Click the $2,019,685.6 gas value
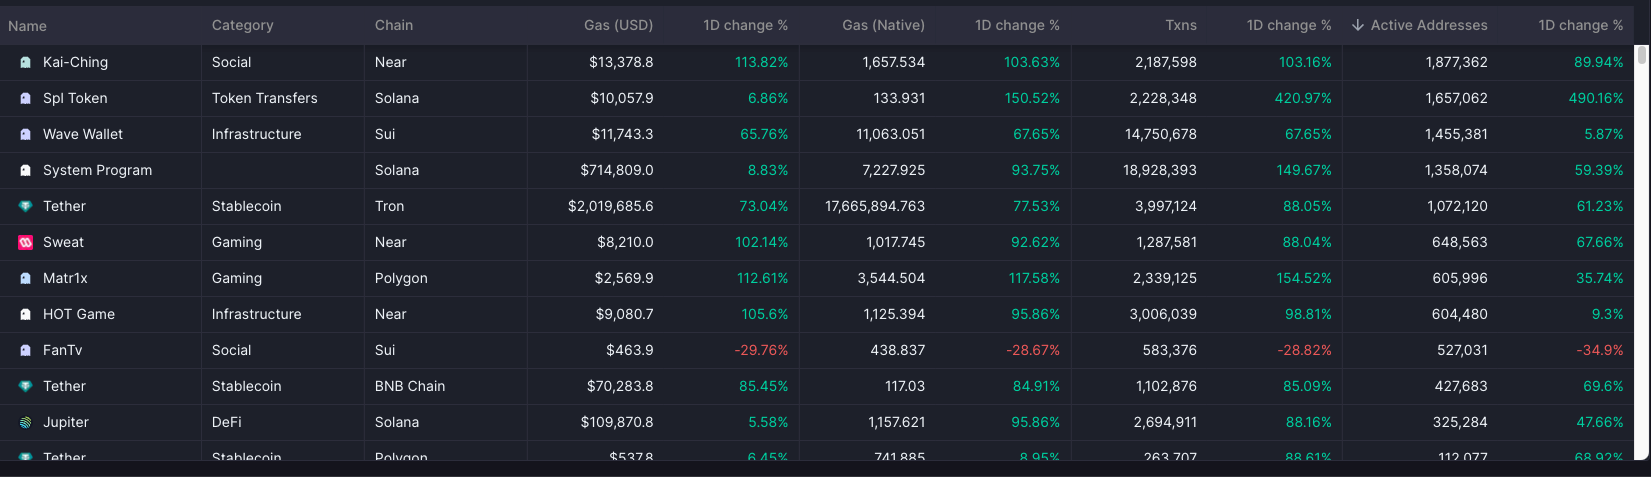The image size is (1651, 477). point(610,206)
